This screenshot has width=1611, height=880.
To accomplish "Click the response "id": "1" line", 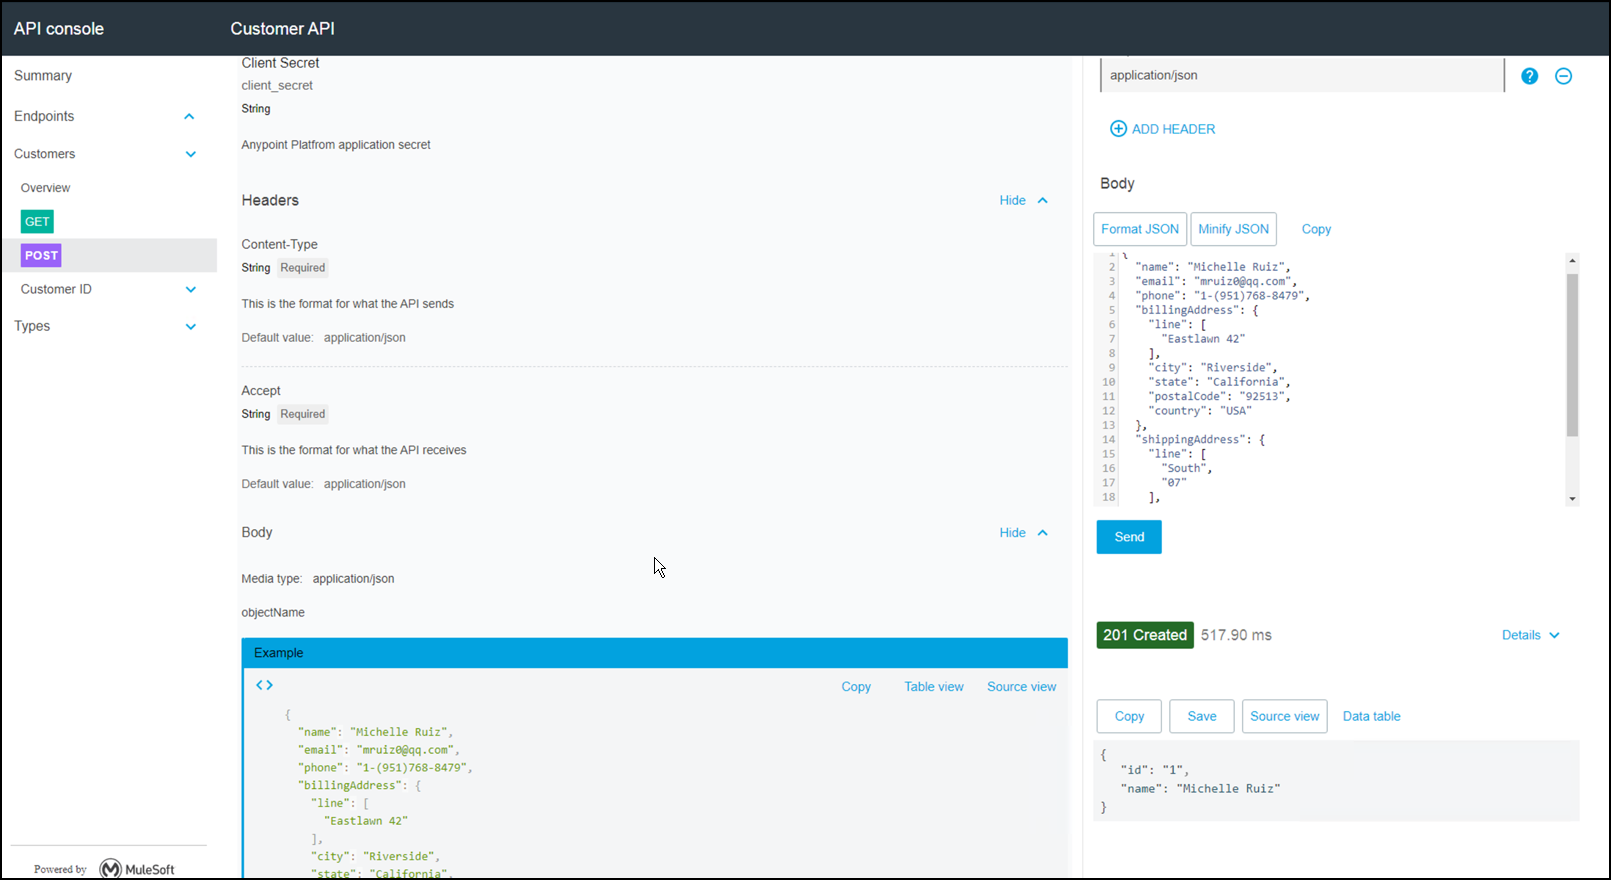I will coord(1155,770).
